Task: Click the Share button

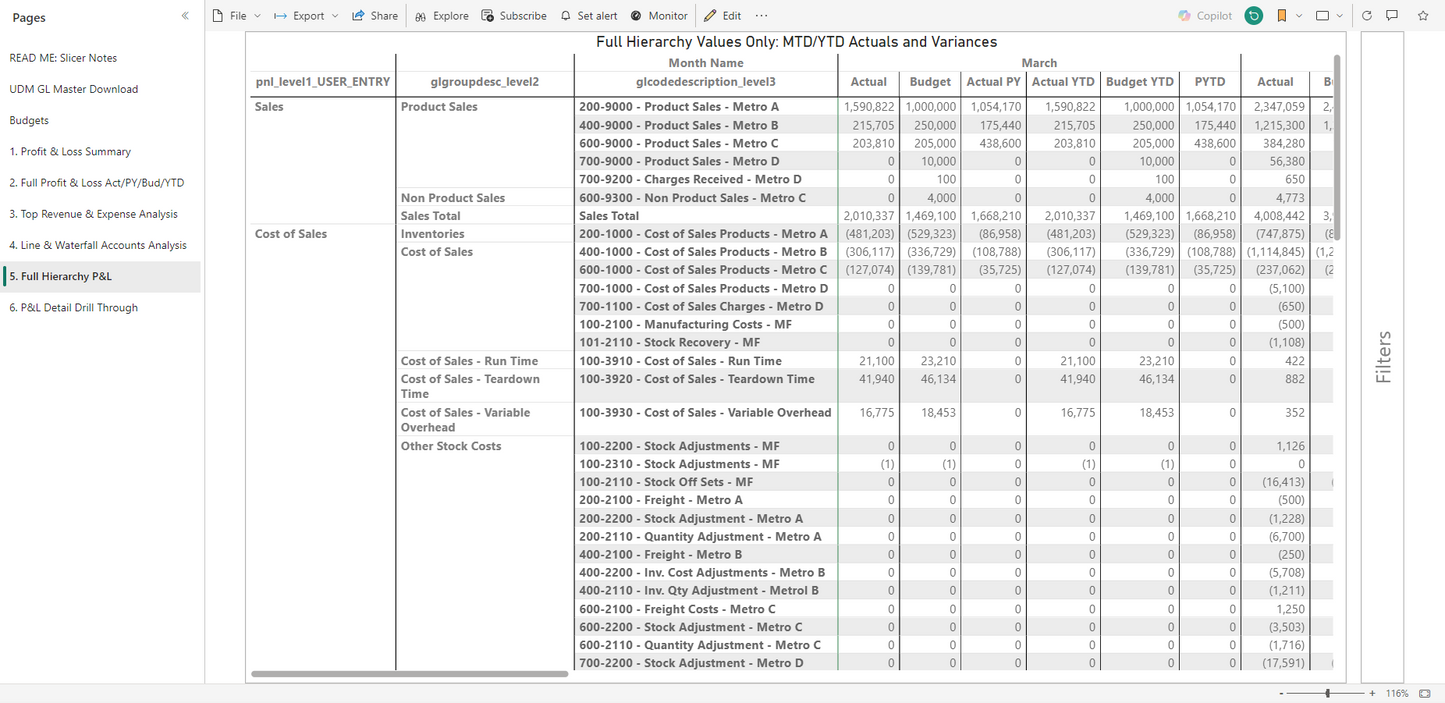Action: (x=375, y=16)
